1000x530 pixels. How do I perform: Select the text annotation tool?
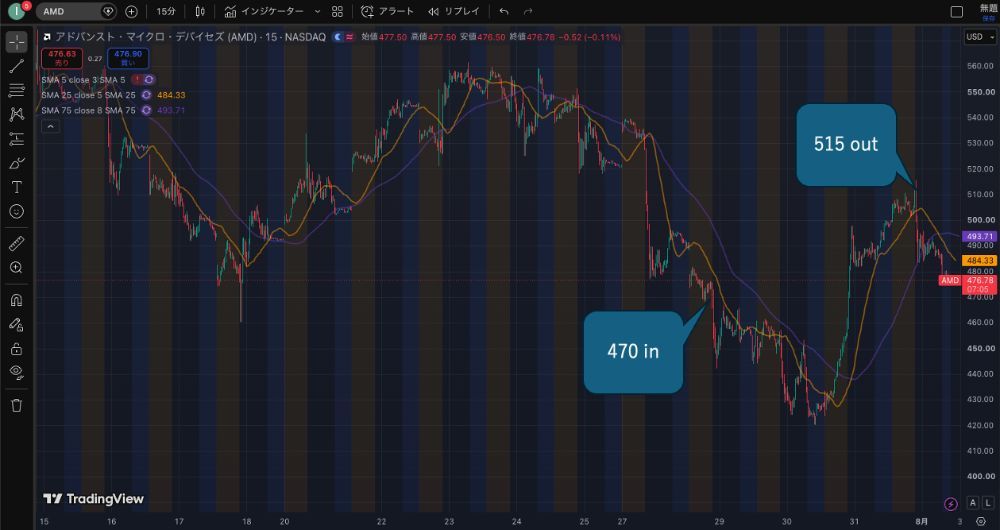coord(17,187)
